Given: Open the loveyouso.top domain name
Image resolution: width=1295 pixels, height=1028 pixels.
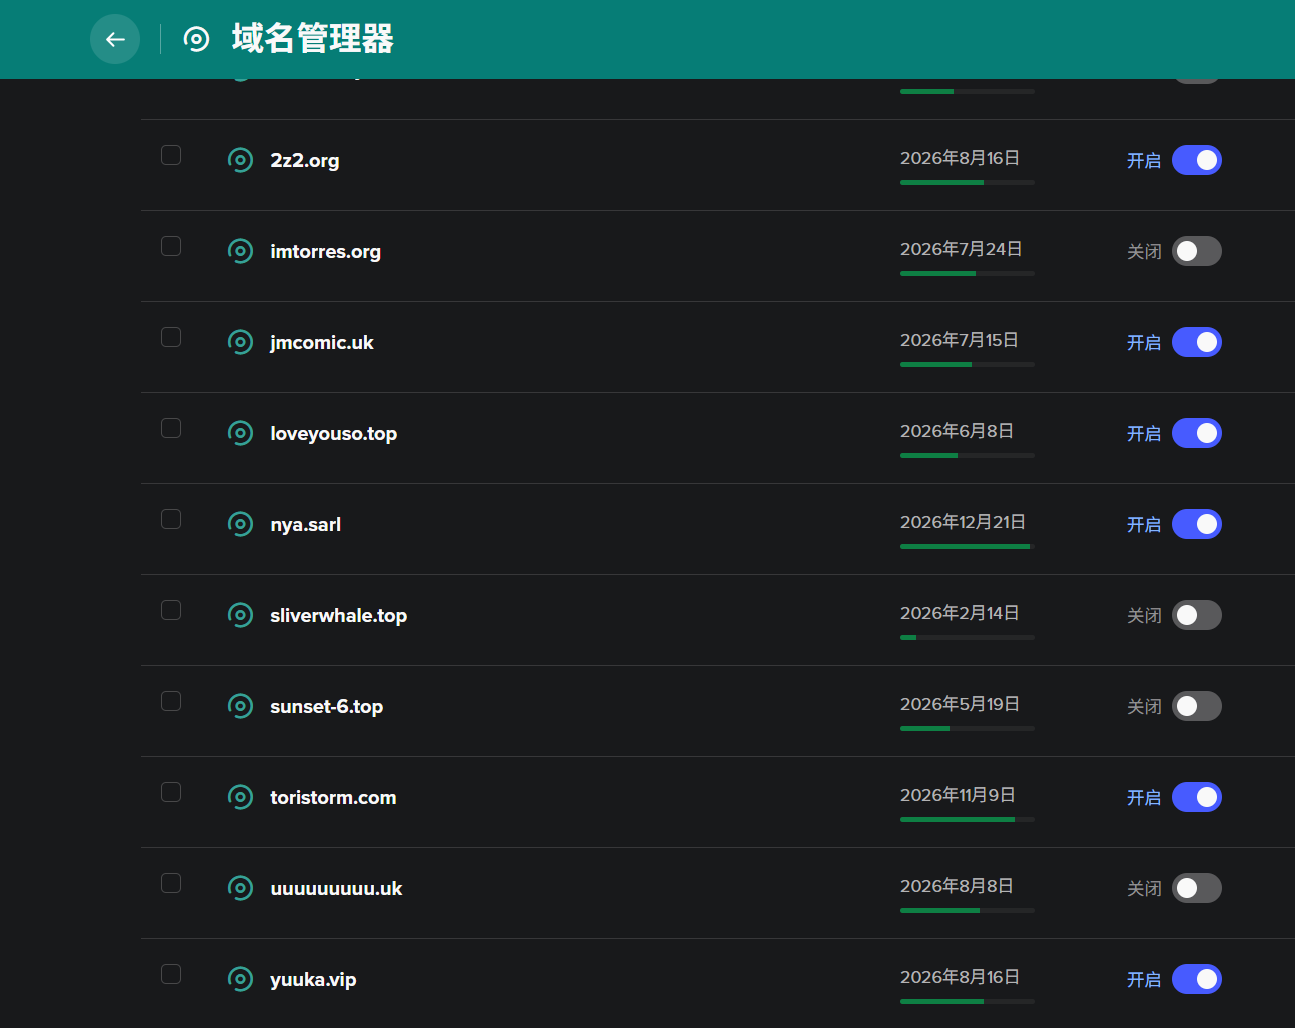Looking at the screenshot, I should 333,433.
